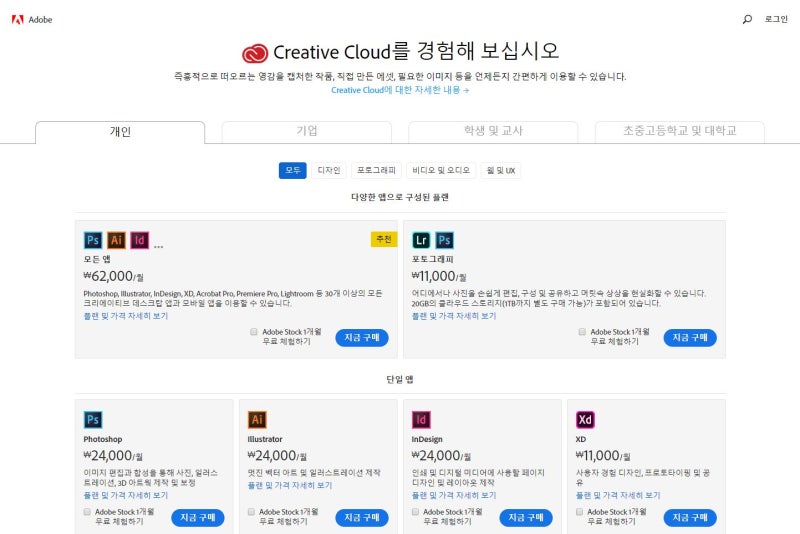Click the XD single app icon
The width and height of the screenshot is (800, 534).
[x=585, y=420]
